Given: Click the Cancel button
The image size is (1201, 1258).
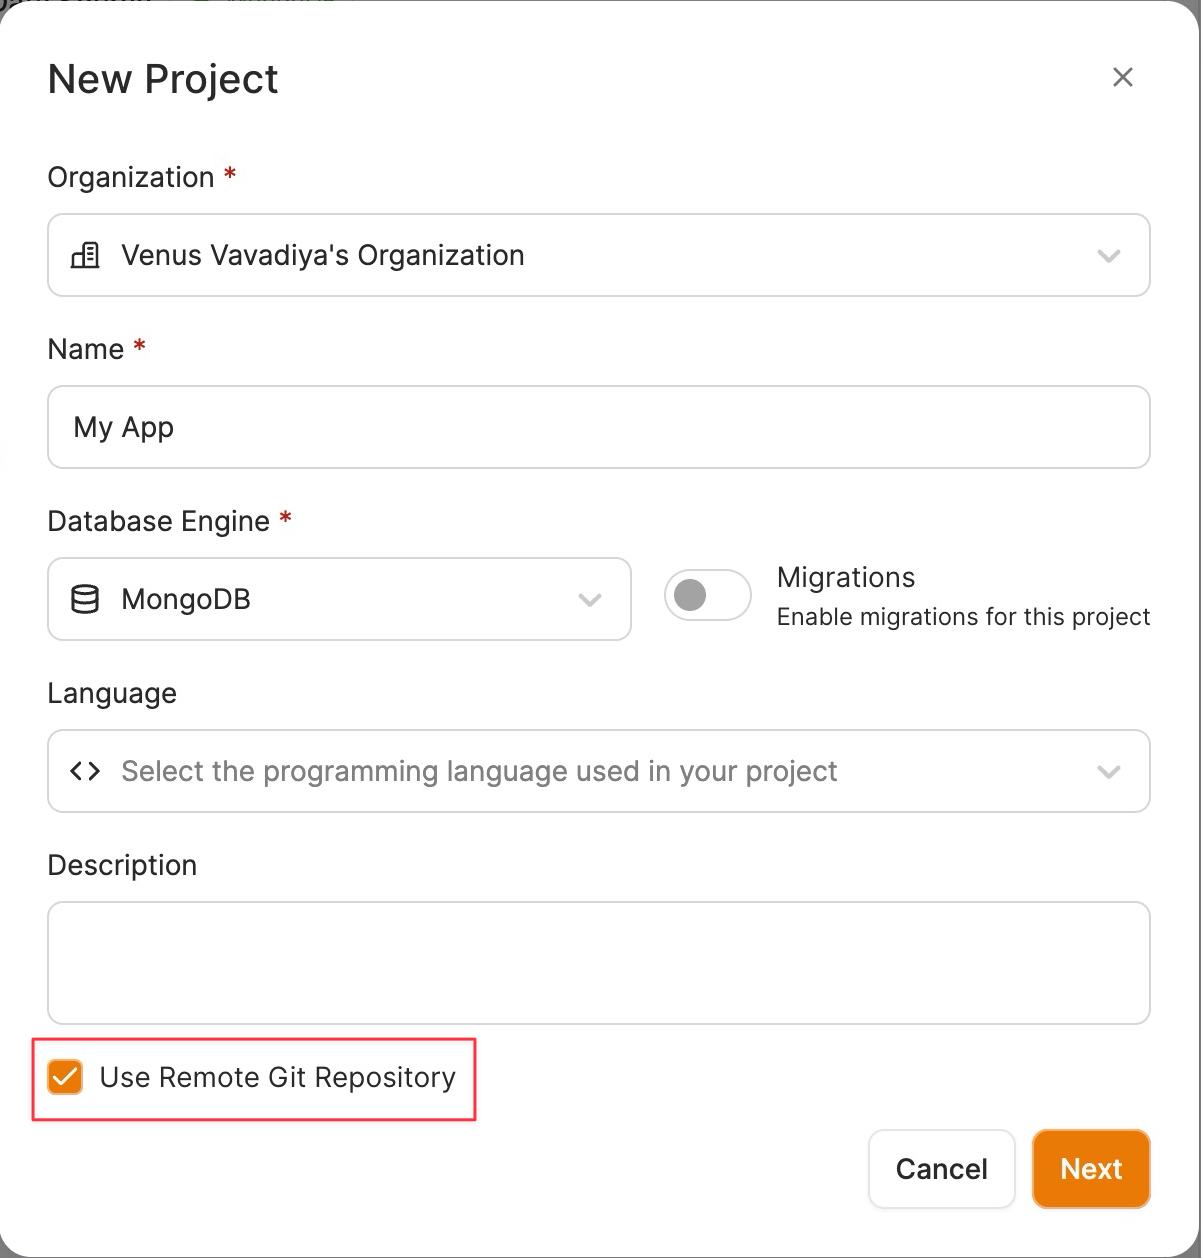Looking at the screenshot, I should click(941, 1169).
